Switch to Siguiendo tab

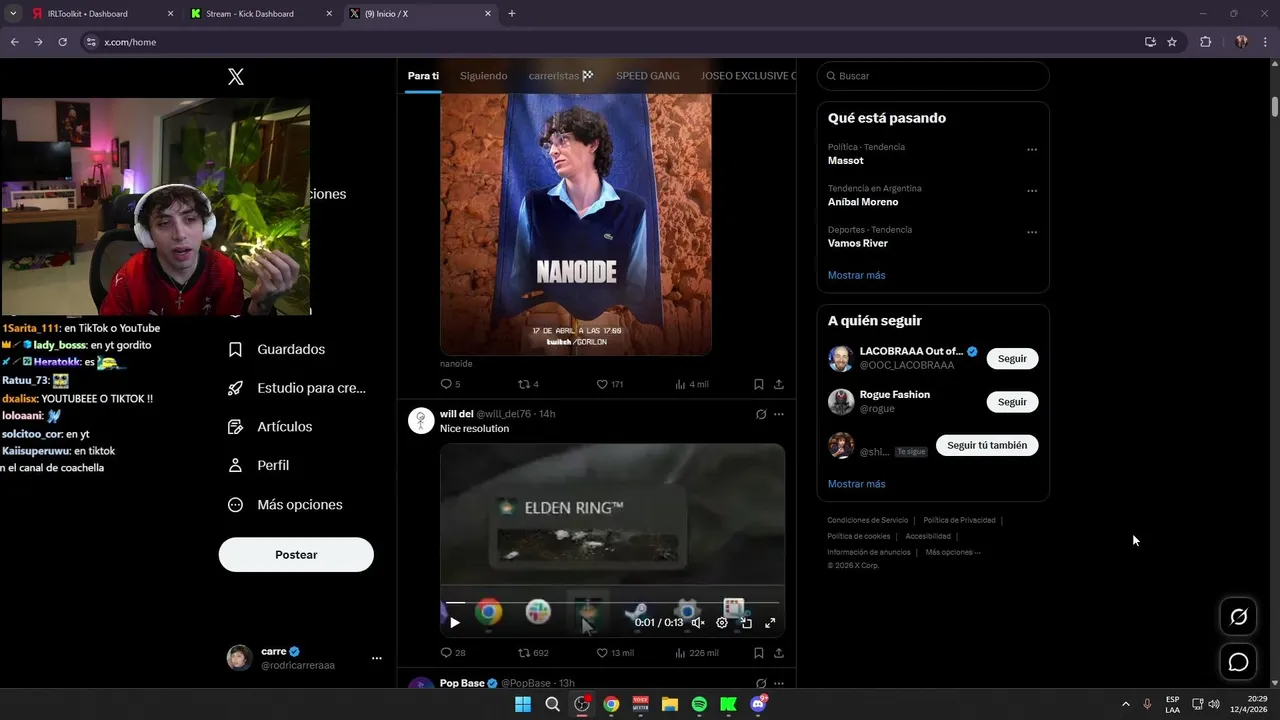tap(484, 76)
